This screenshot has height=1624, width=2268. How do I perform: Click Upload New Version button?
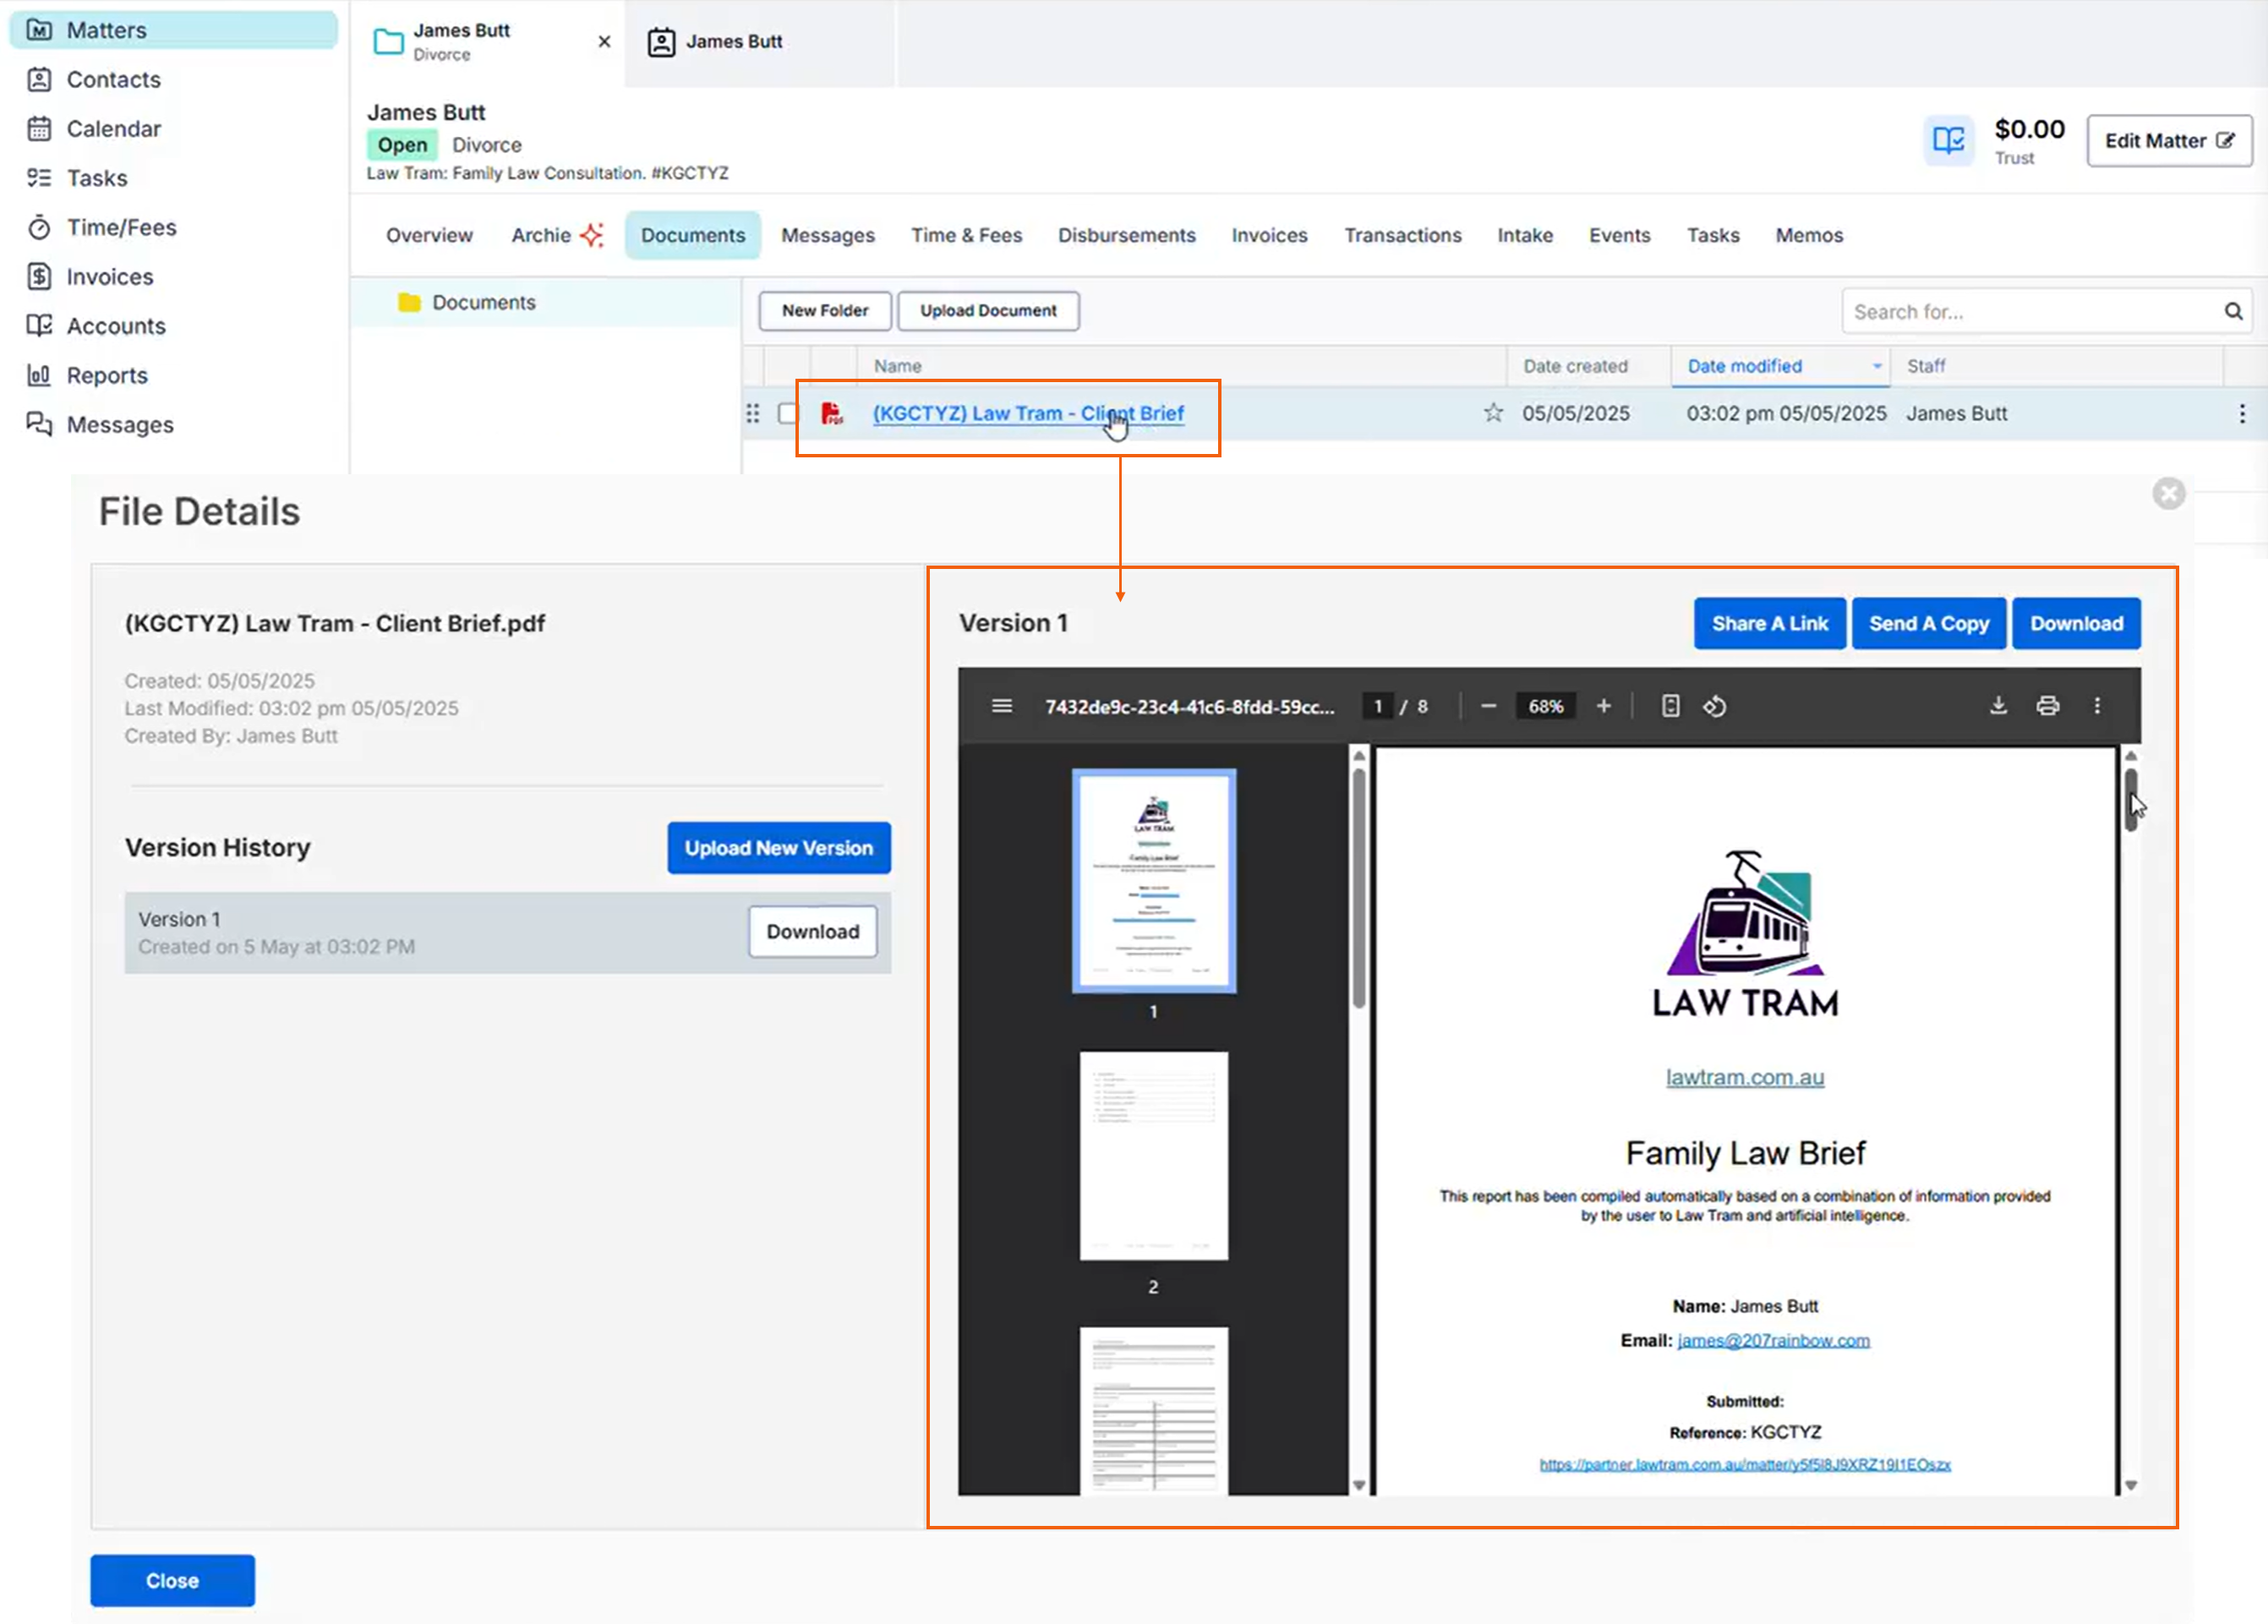coord(778,848)
